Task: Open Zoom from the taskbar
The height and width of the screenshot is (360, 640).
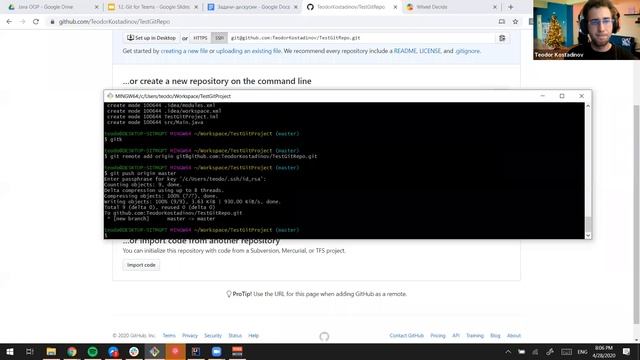Action: coord(216,351)
